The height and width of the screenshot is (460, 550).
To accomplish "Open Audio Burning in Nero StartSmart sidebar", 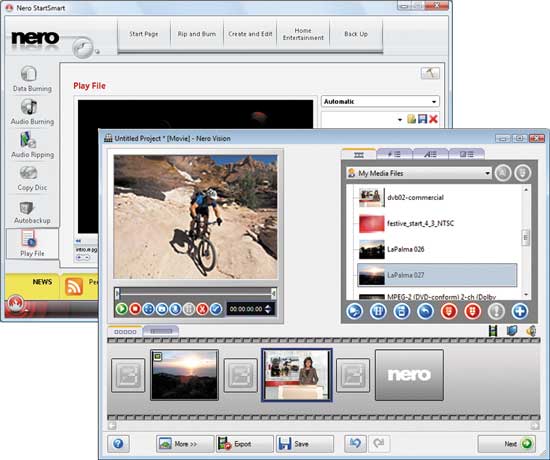I will [x=32, y=112].
